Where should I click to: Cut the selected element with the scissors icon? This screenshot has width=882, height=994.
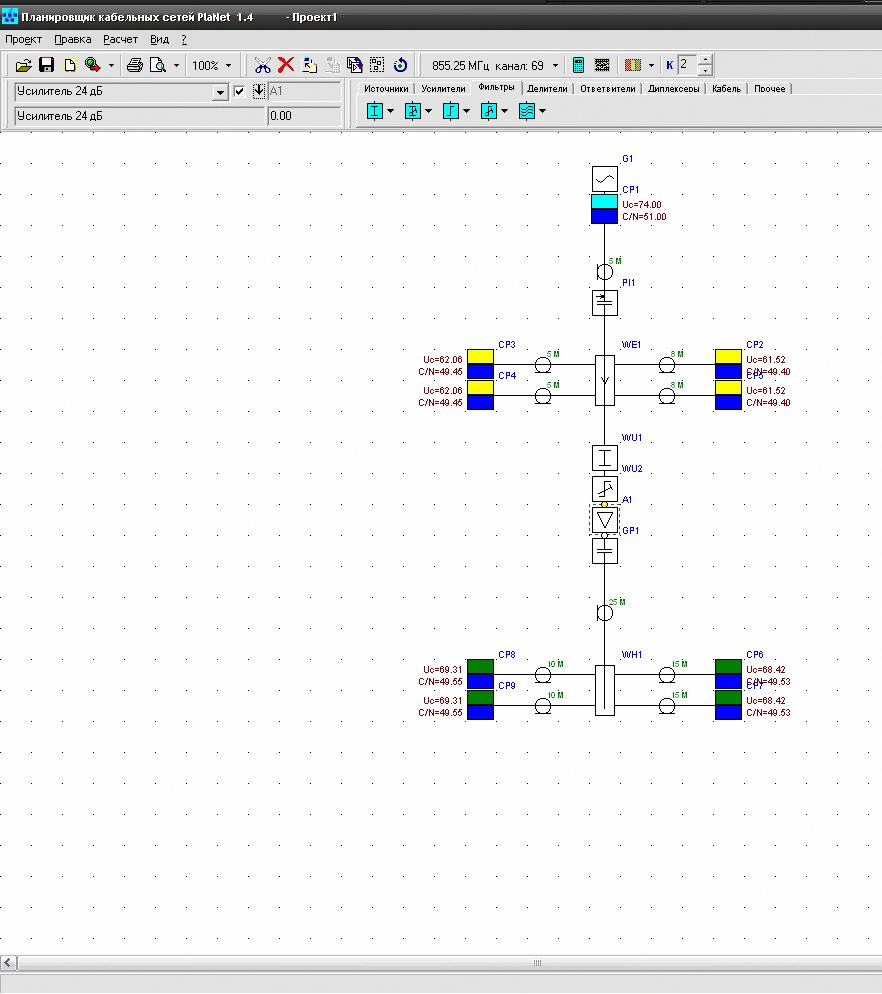[263, 65]
